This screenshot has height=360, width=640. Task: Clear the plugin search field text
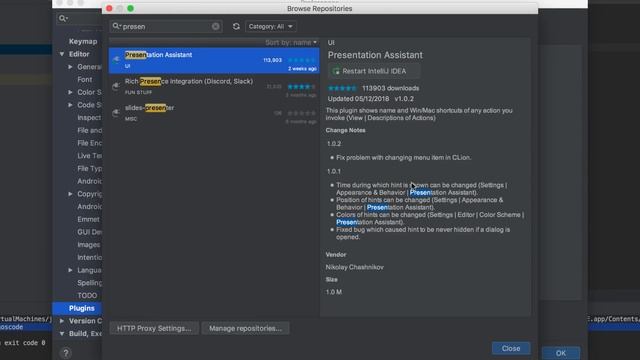point(216,27)
